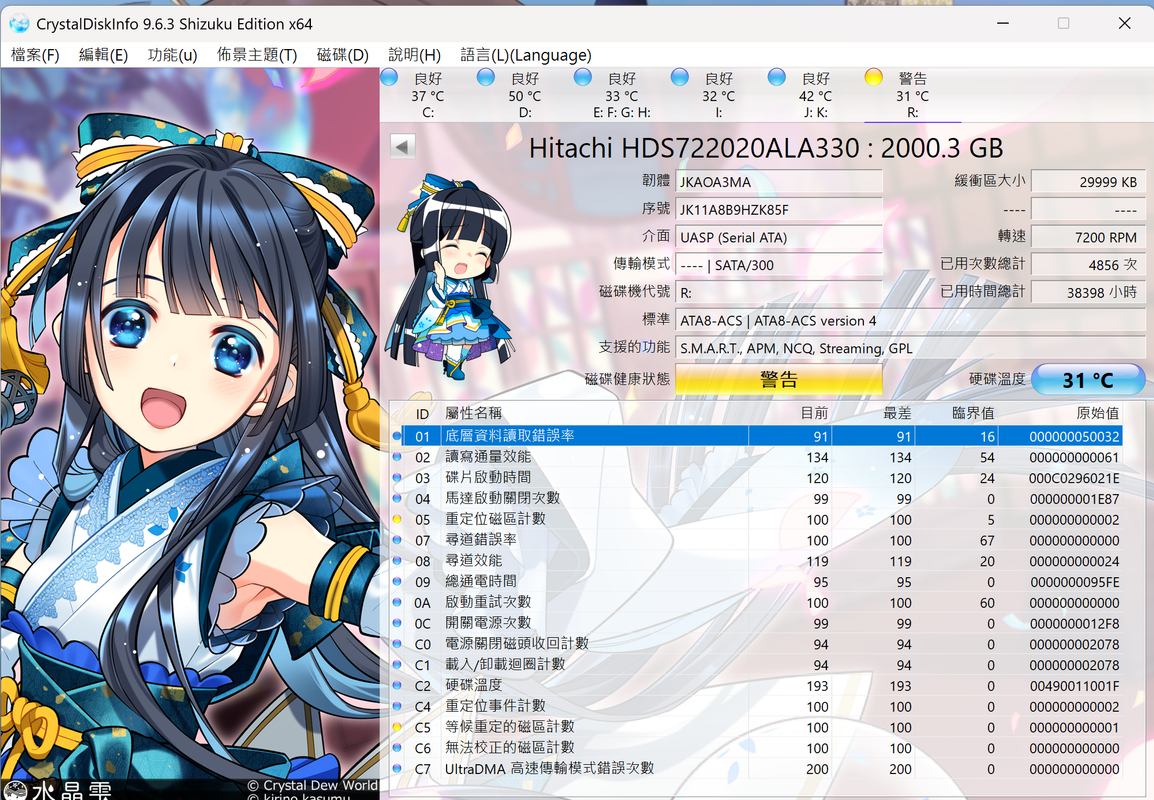1154x800 pixels.
Task: Click the rotation rate value 7200 RPM
Action: (1088, 237)
